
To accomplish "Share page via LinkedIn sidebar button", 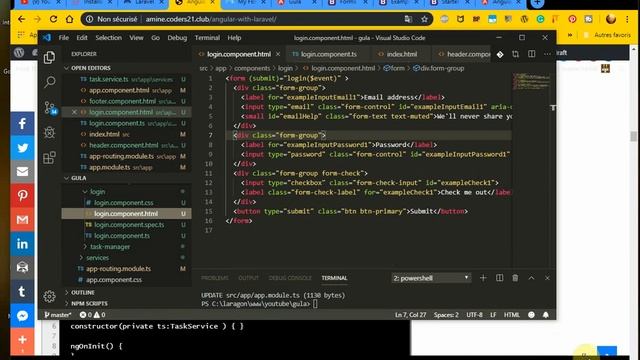I will pos(22,244).
